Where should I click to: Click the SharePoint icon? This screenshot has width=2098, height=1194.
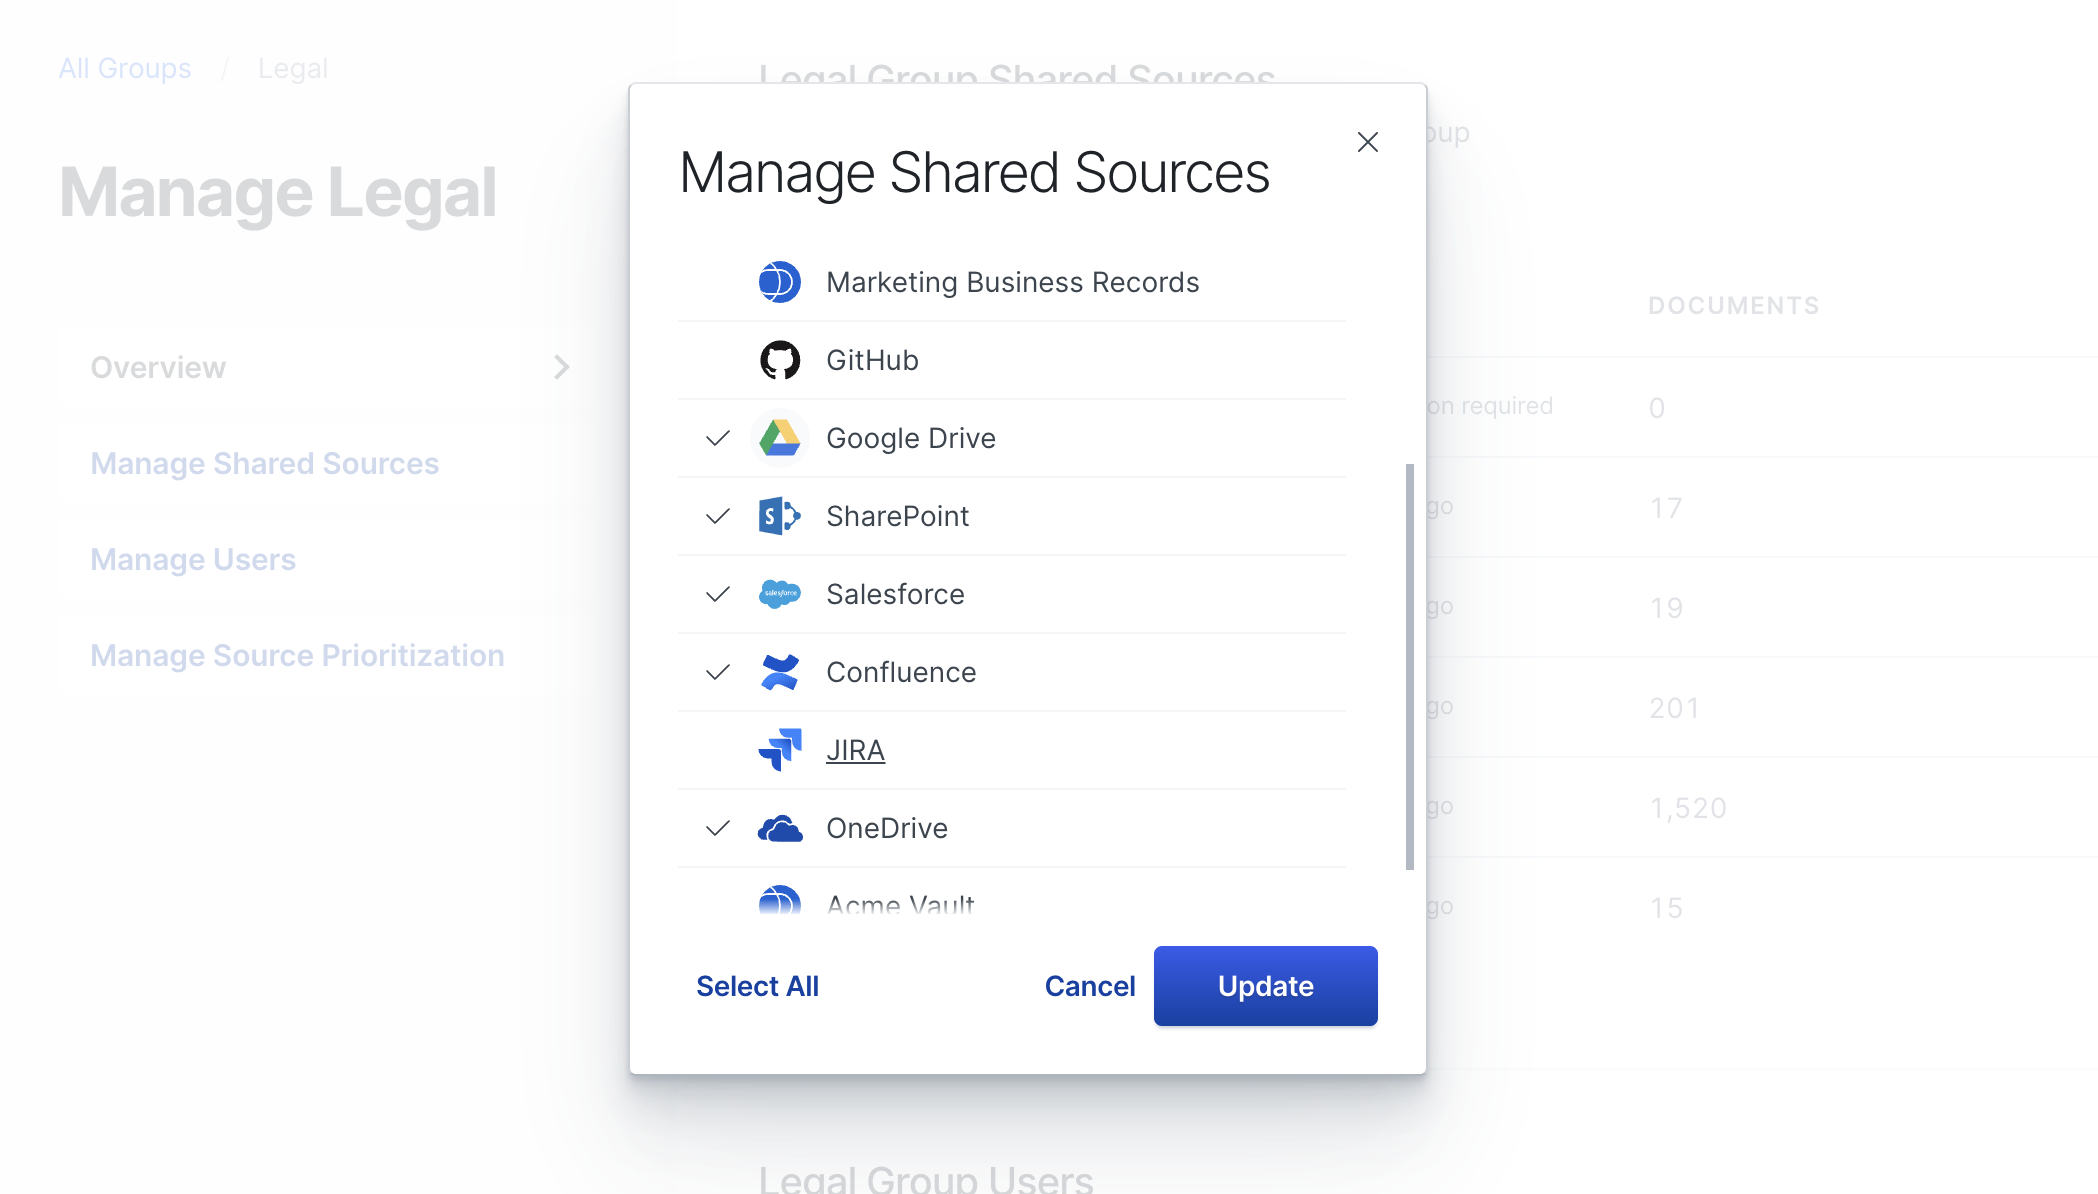[x=780, y=516]
